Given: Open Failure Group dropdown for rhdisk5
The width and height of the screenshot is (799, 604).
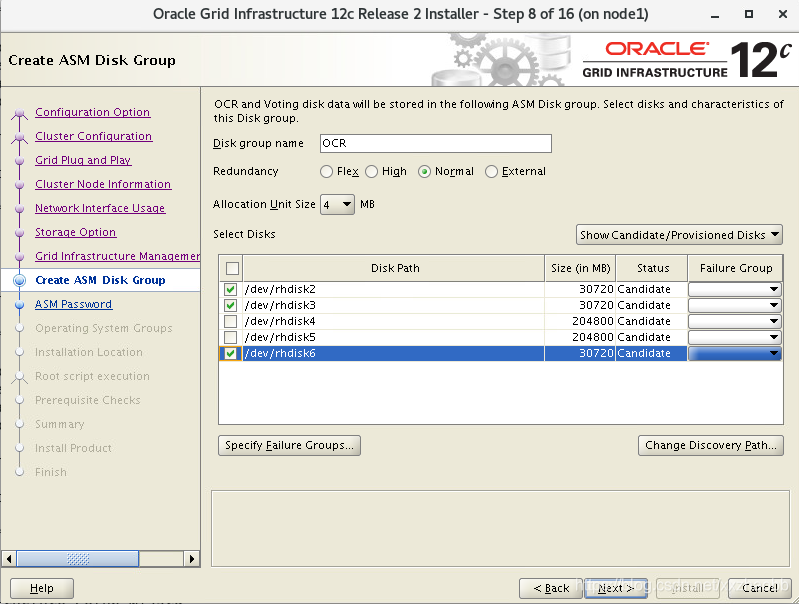Looking at the screenshot, I should [x=735, y=337].
